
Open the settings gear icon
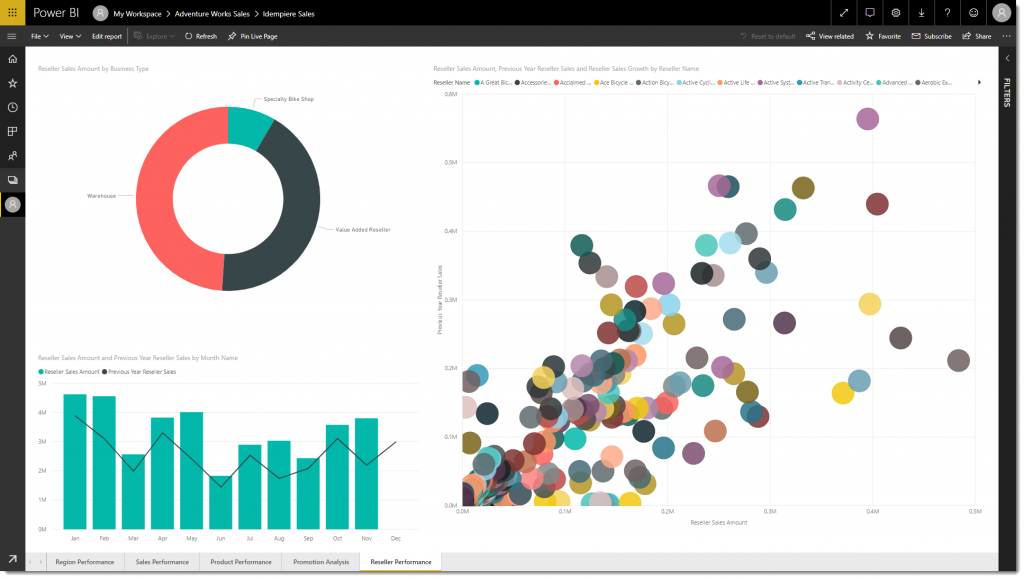click(896, 13)
